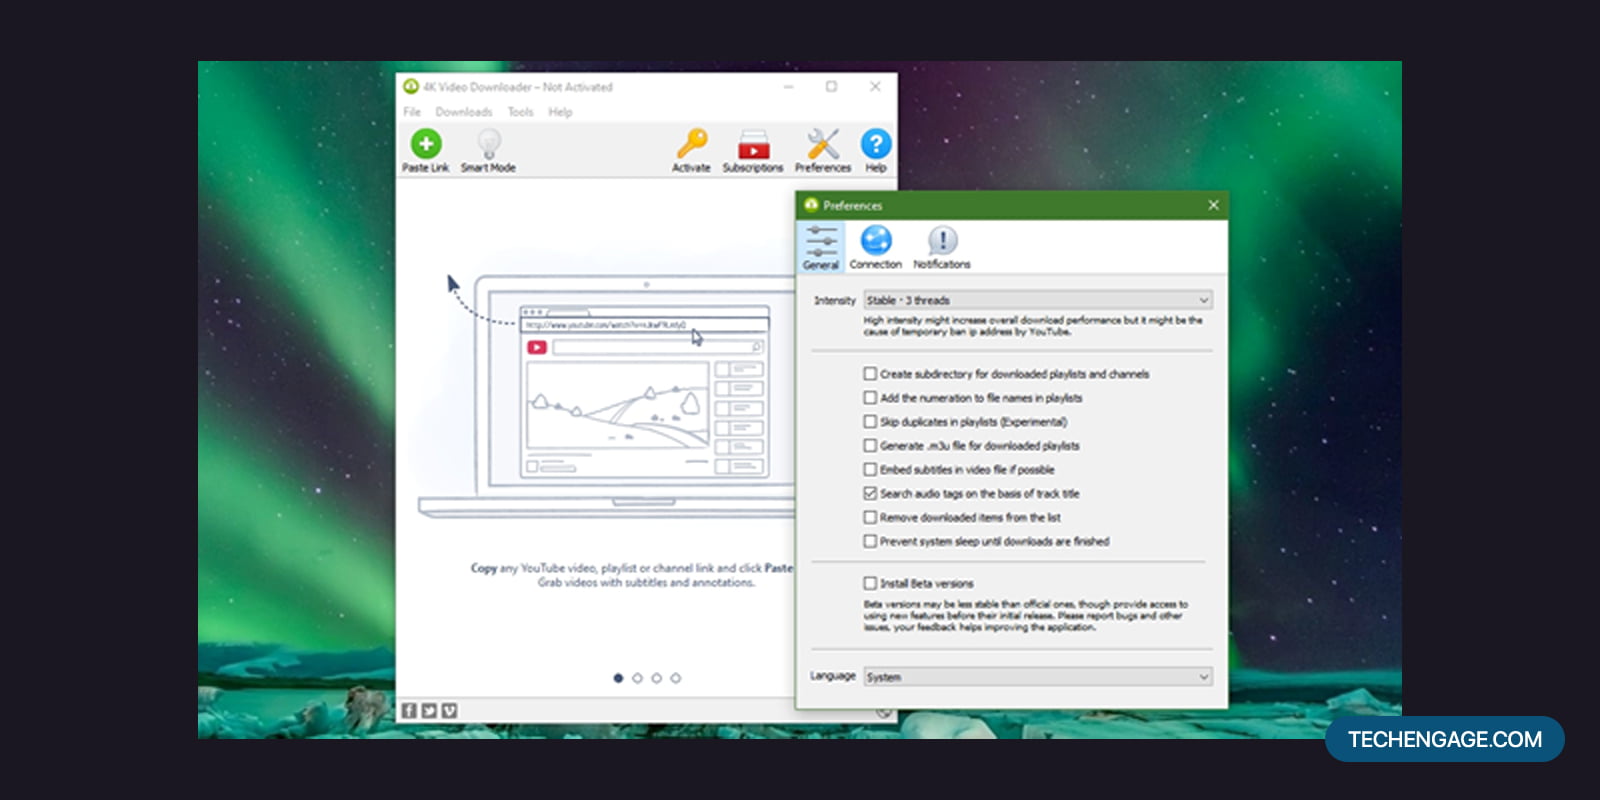The height and width of the screenshot is (800, 1600).
Task: Click the Twitter icon in bottom bar
Action: [x=429, y=711]
